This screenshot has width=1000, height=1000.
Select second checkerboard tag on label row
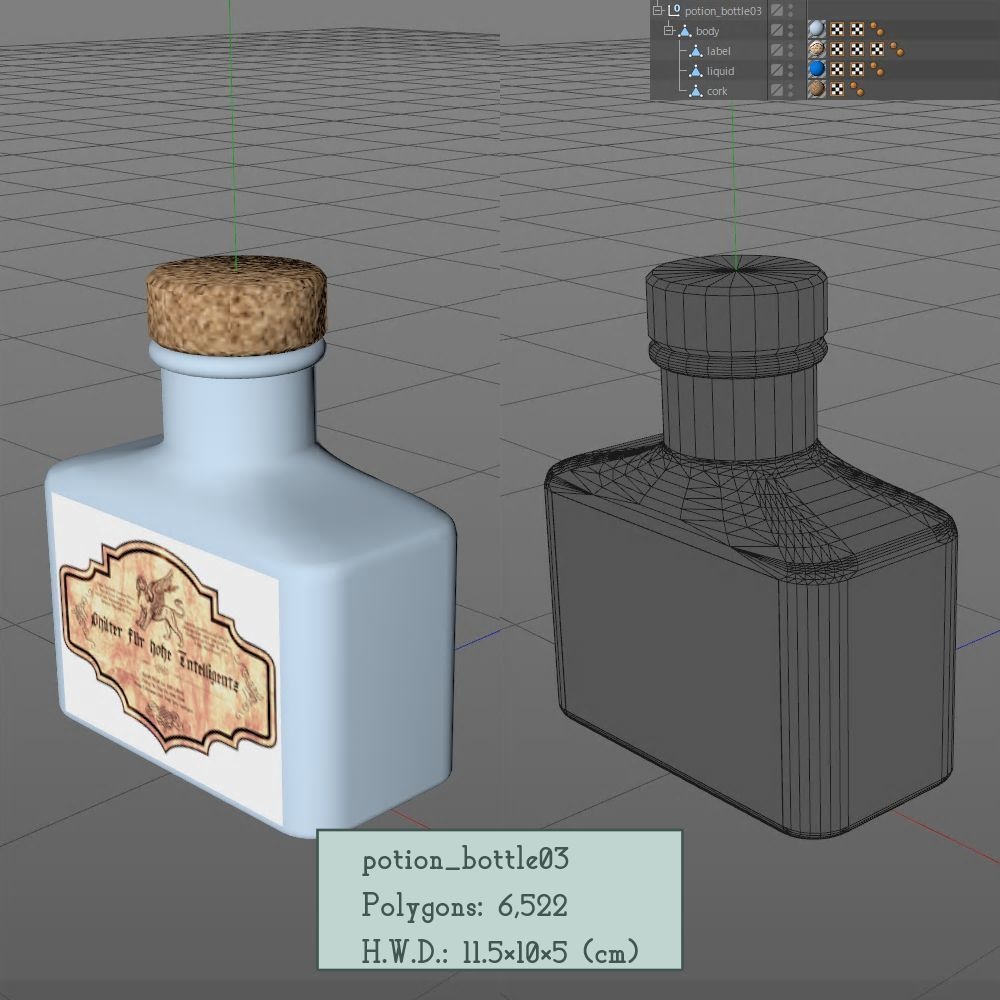coord(857,49)
